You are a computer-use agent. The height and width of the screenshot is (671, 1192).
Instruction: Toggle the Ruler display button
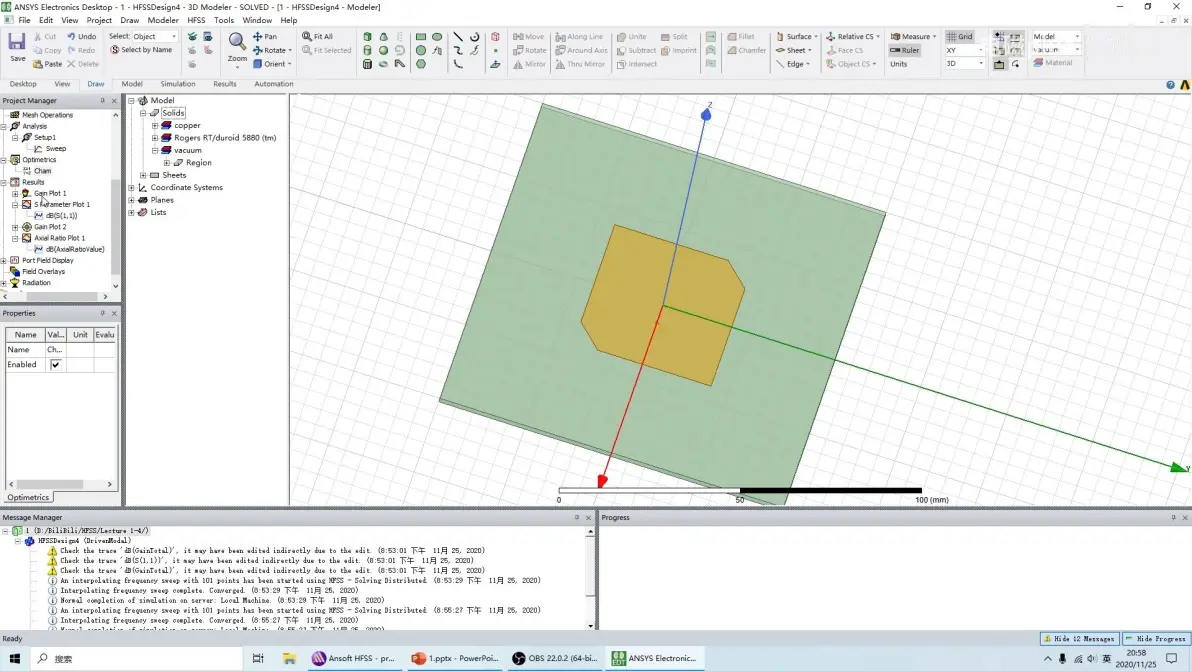(905, 50)
